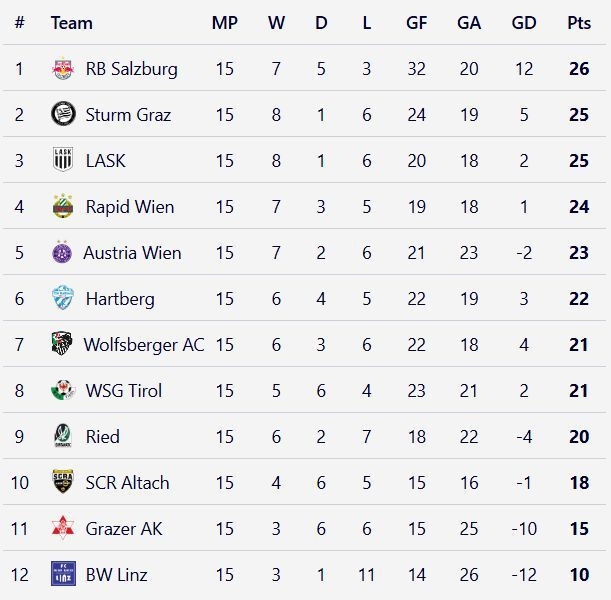Click the Grazer AK logo
This screenshot has width=611, height=600.
(x=63, y=529)
